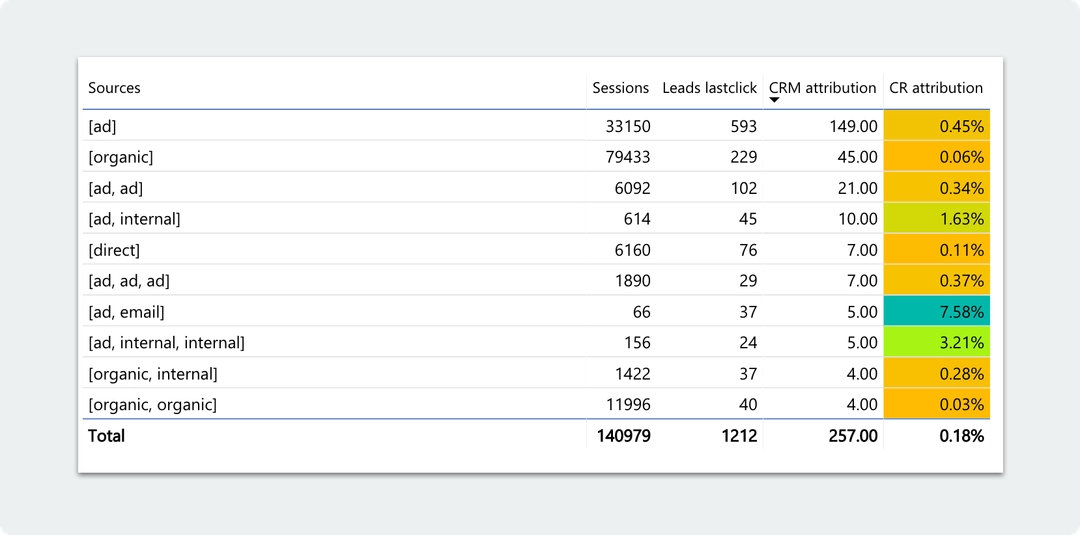Click the 149.00 CRM attribution value
Screen dimensions: 1080x535
point(853,126)
